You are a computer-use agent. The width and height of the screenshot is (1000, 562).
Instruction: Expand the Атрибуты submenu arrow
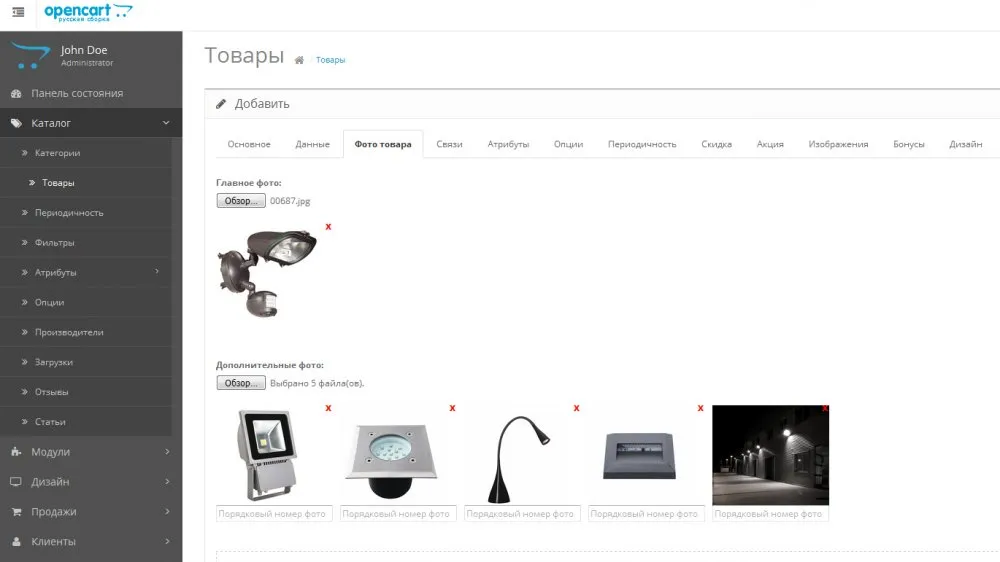click(x=157, y=272)
